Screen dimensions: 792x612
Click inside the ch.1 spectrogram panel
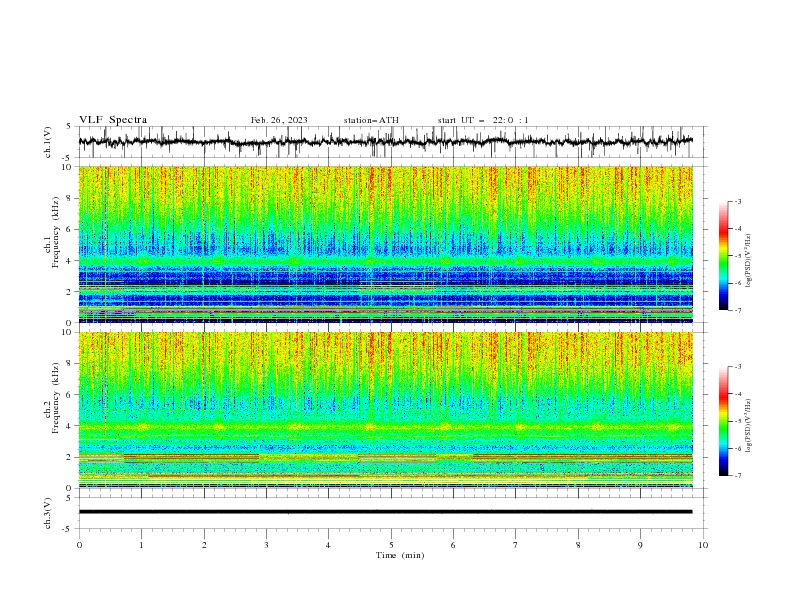[x=386, y=244]
